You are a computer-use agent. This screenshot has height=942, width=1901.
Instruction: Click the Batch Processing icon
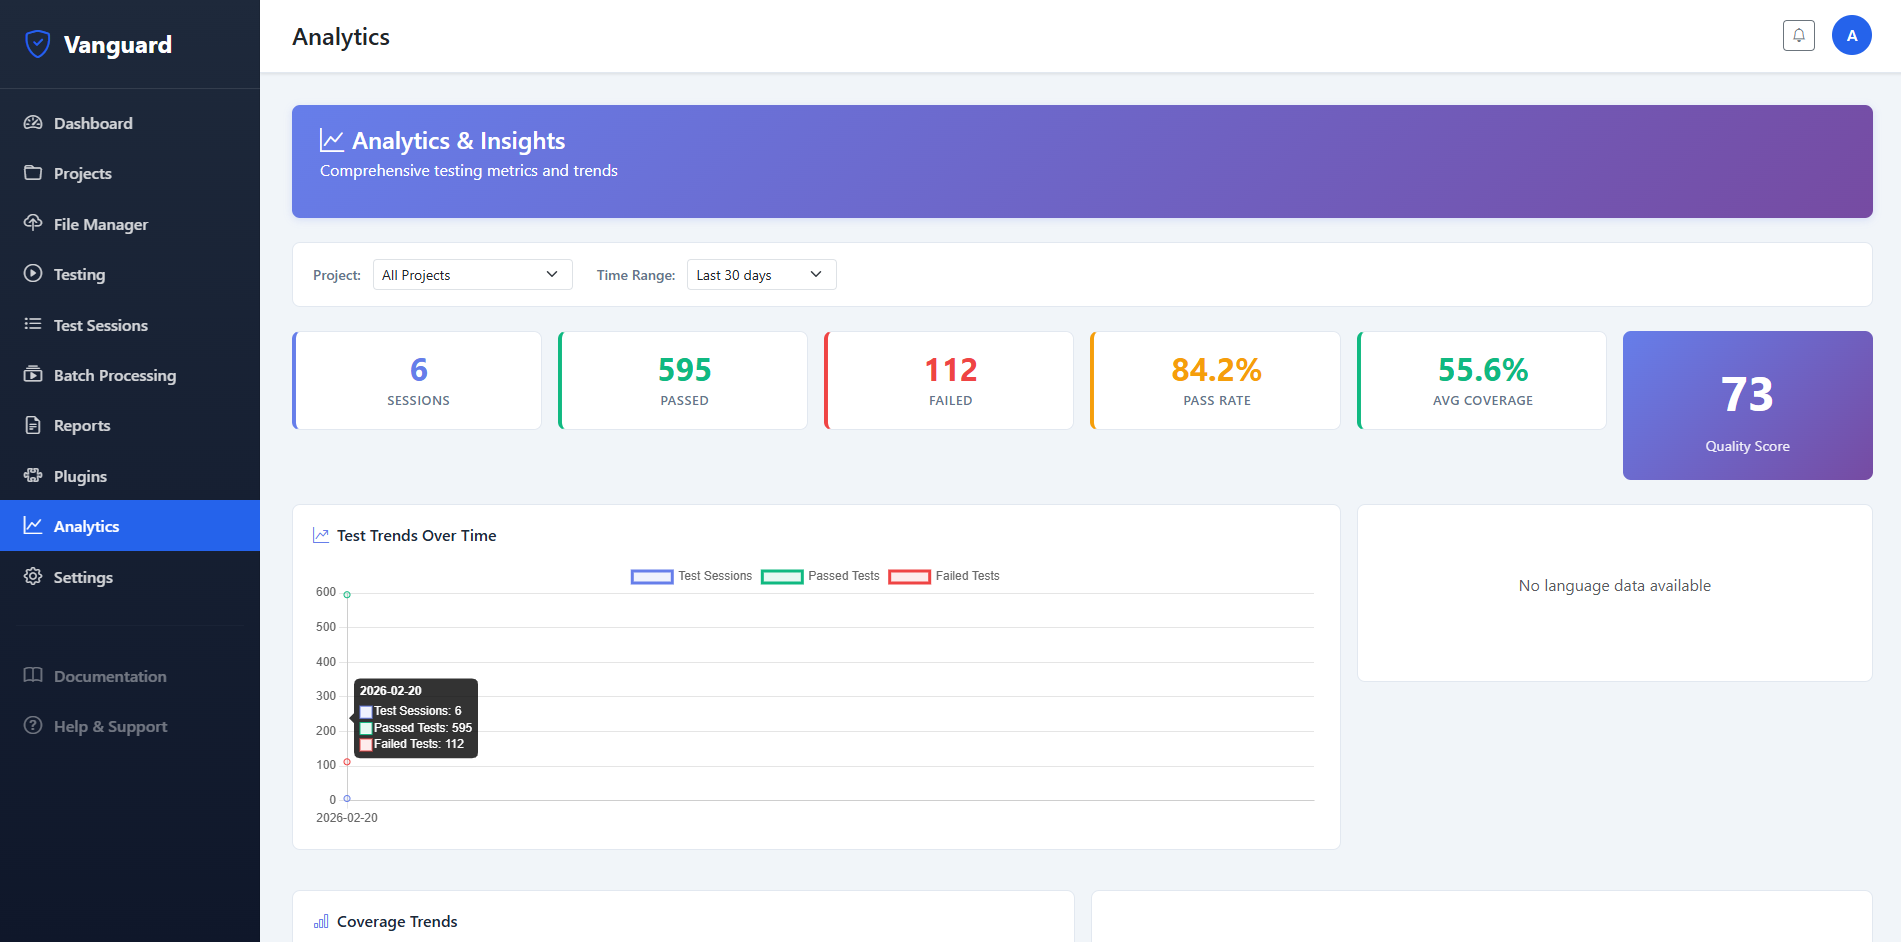point(33,375)
